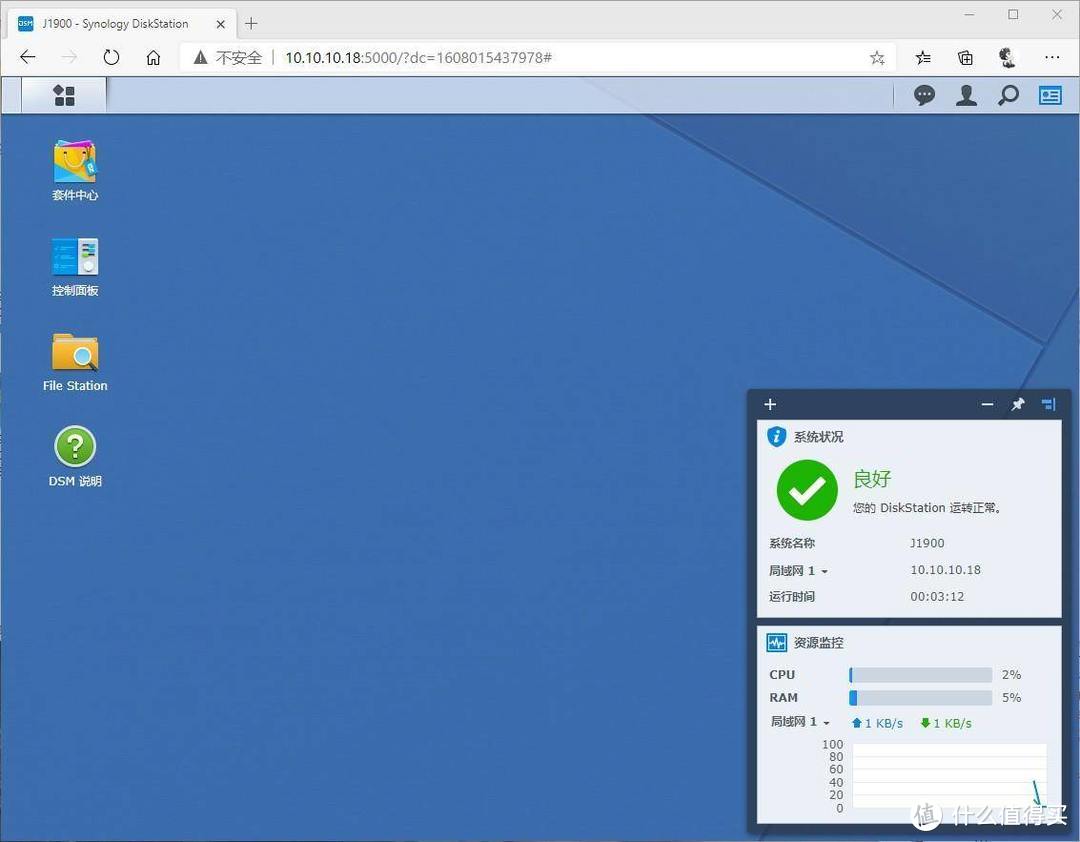The width and height of the screenshot is (1080, 842).
Task: Click RAM 5% value
Action: (1011, 697)
